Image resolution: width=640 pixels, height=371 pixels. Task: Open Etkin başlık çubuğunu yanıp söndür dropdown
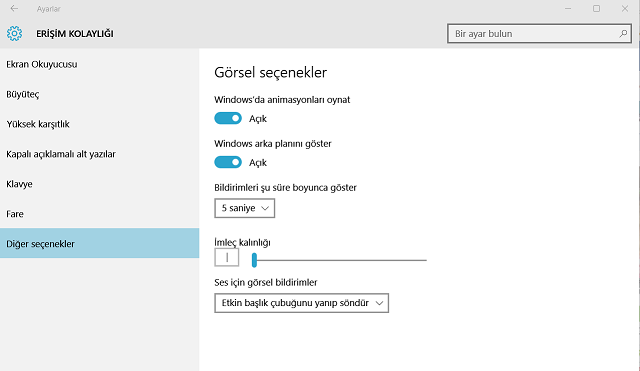click(302, 303)
